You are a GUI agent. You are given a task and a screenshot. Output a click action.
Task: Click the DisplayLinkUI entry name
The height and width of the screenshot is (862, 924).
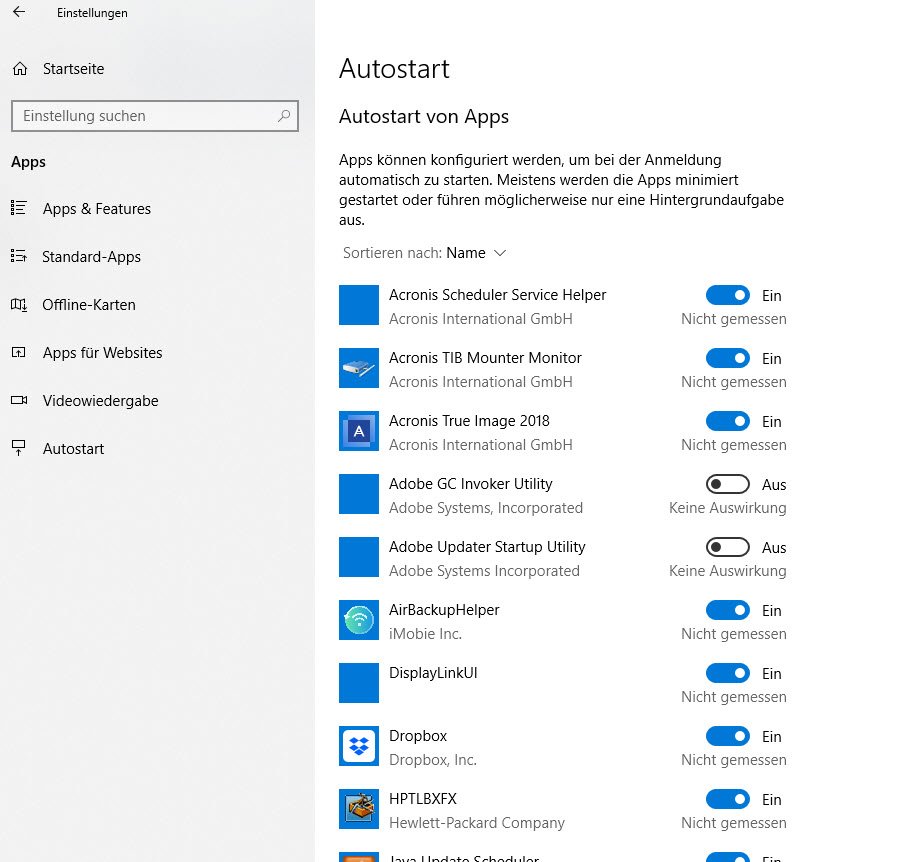[433, 673]
